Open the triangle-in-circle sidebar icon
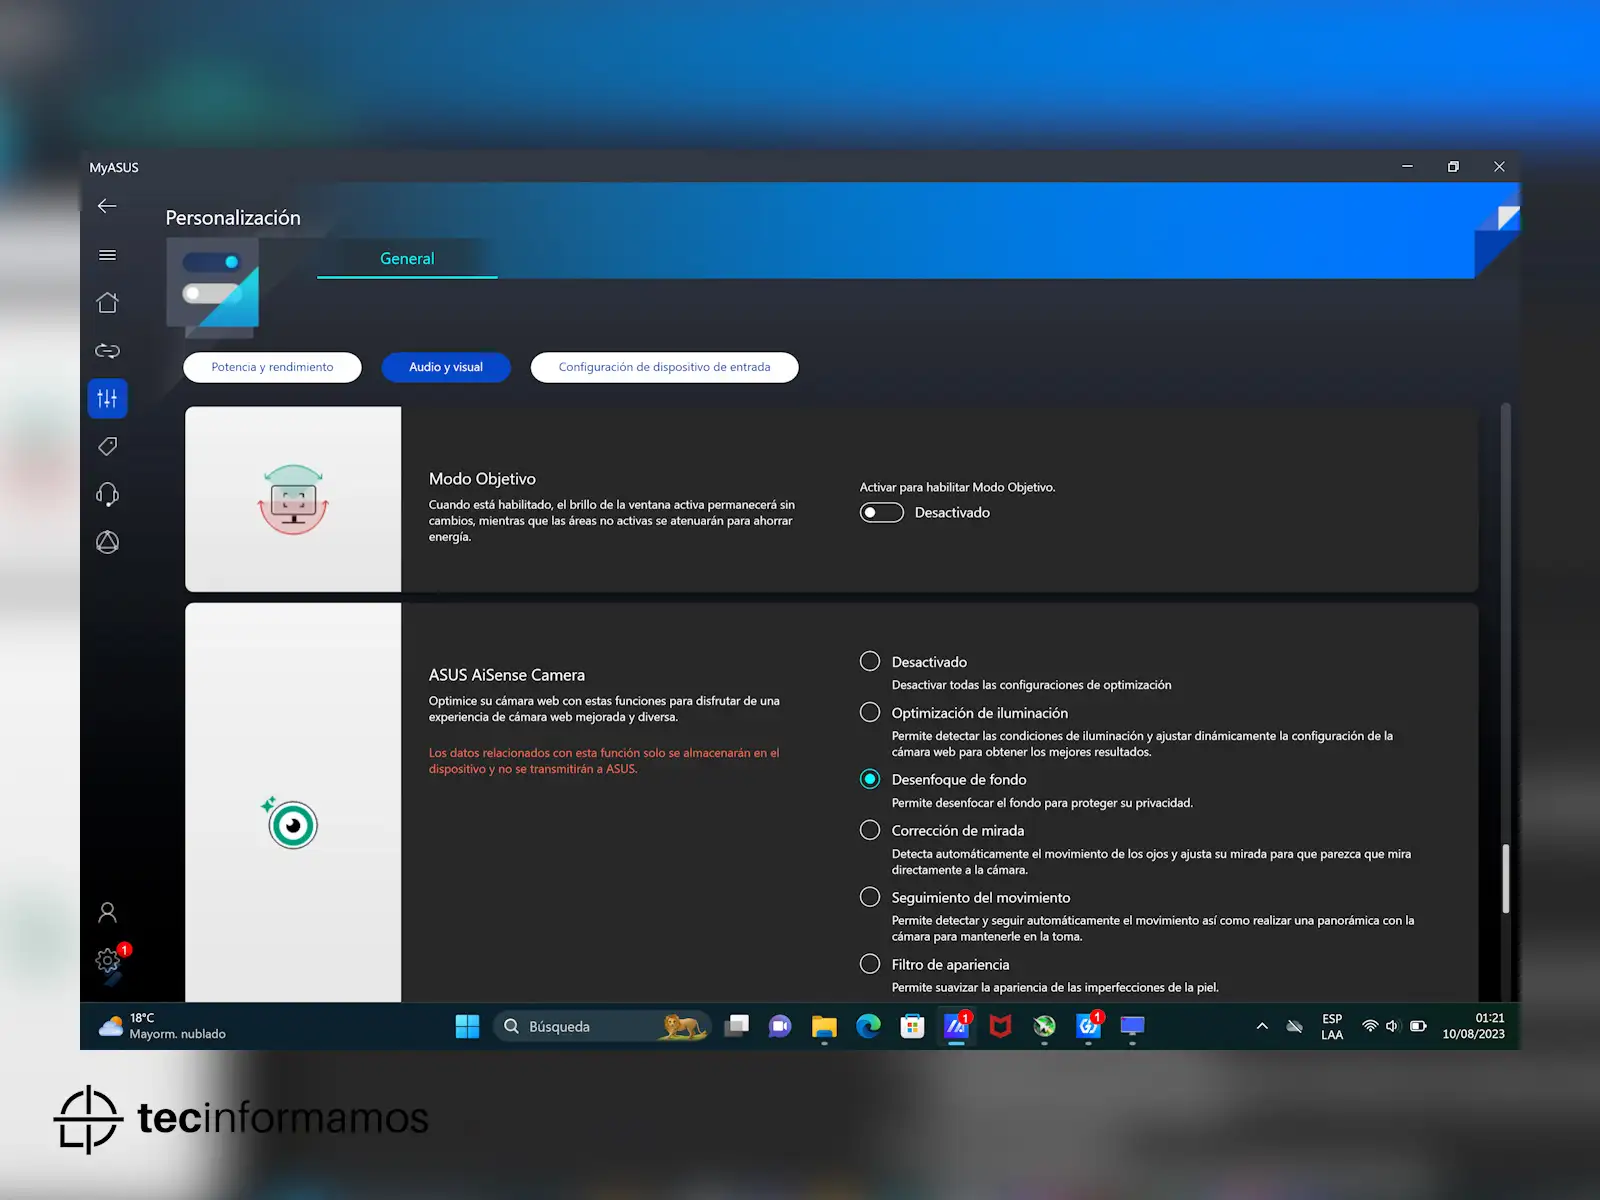 coord(107,542)
